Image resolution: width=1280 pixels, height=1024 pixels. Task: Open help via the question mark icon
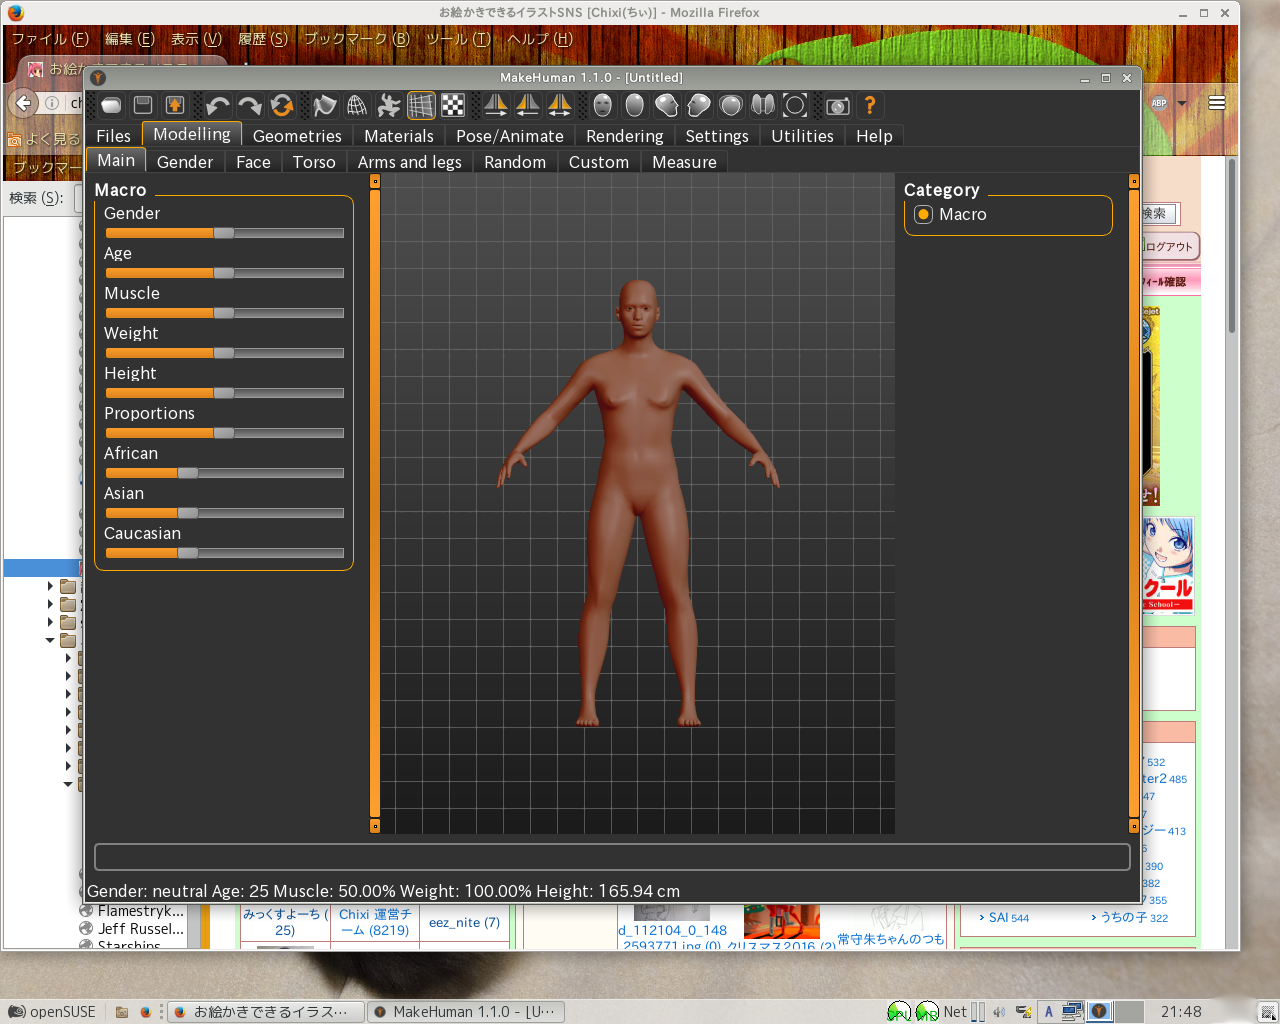click(870, 105)
